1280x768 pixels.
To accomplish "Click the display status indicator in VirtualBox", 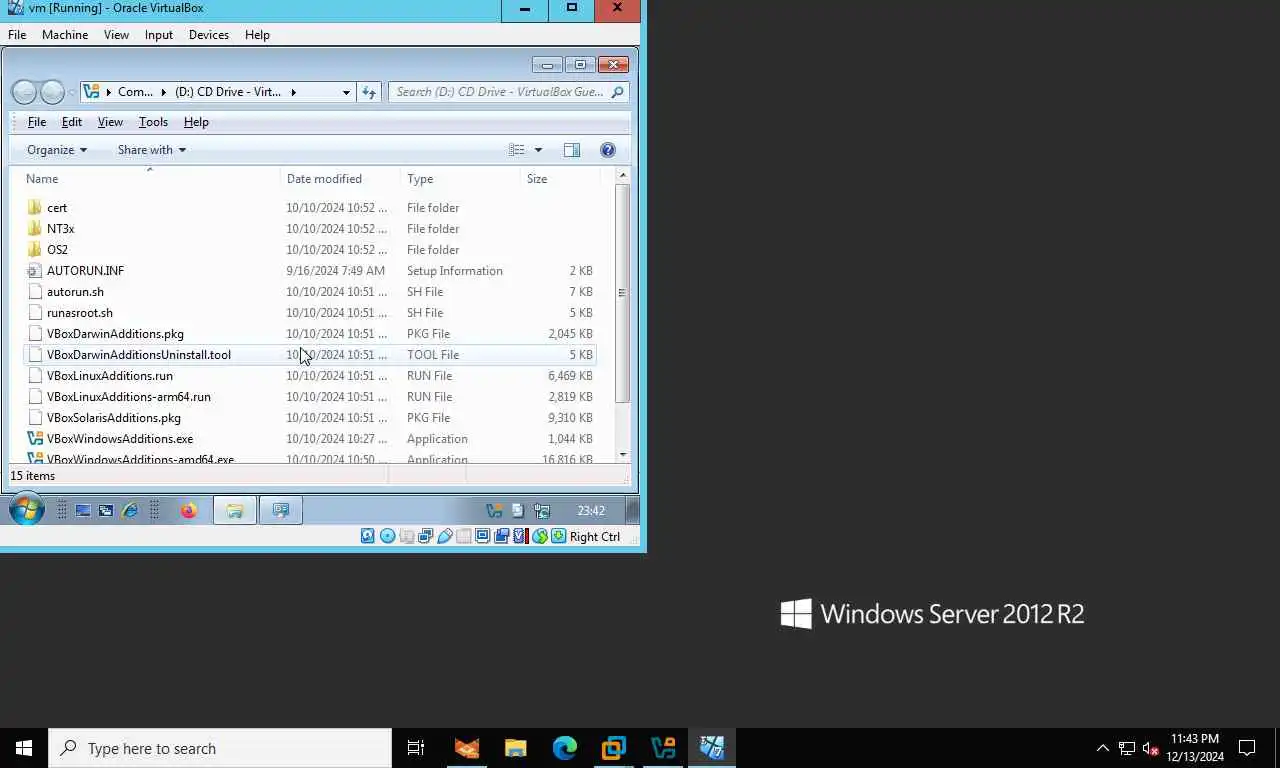I will point(482,537).
